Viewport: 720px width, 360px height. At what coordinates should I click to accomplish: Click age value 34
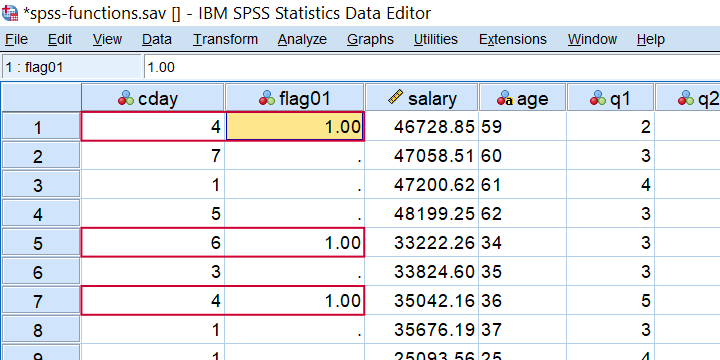(491, 242)
